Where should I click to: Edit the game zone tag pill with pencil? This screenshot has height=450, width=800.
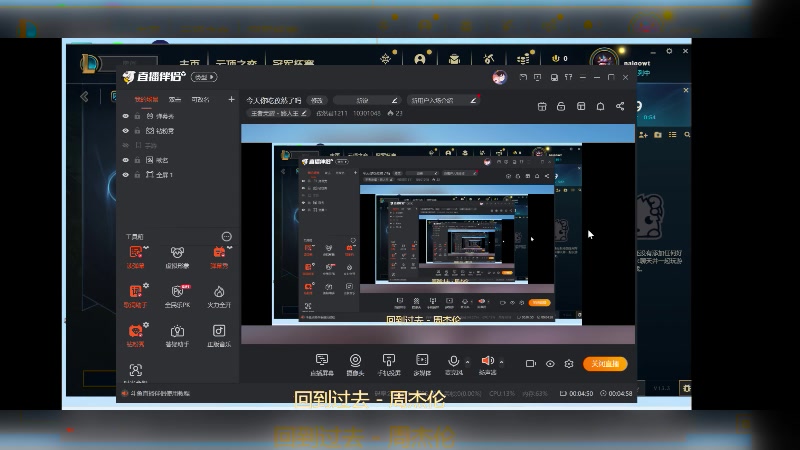pos(279,113)
